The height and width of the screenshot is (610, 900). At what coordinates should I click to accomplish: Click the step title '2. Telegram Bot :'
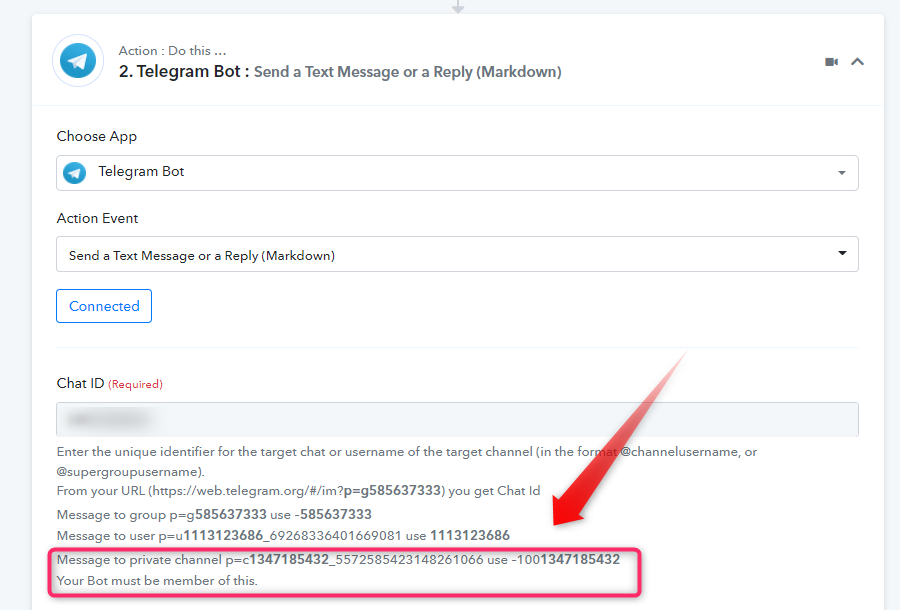point(184,71)
